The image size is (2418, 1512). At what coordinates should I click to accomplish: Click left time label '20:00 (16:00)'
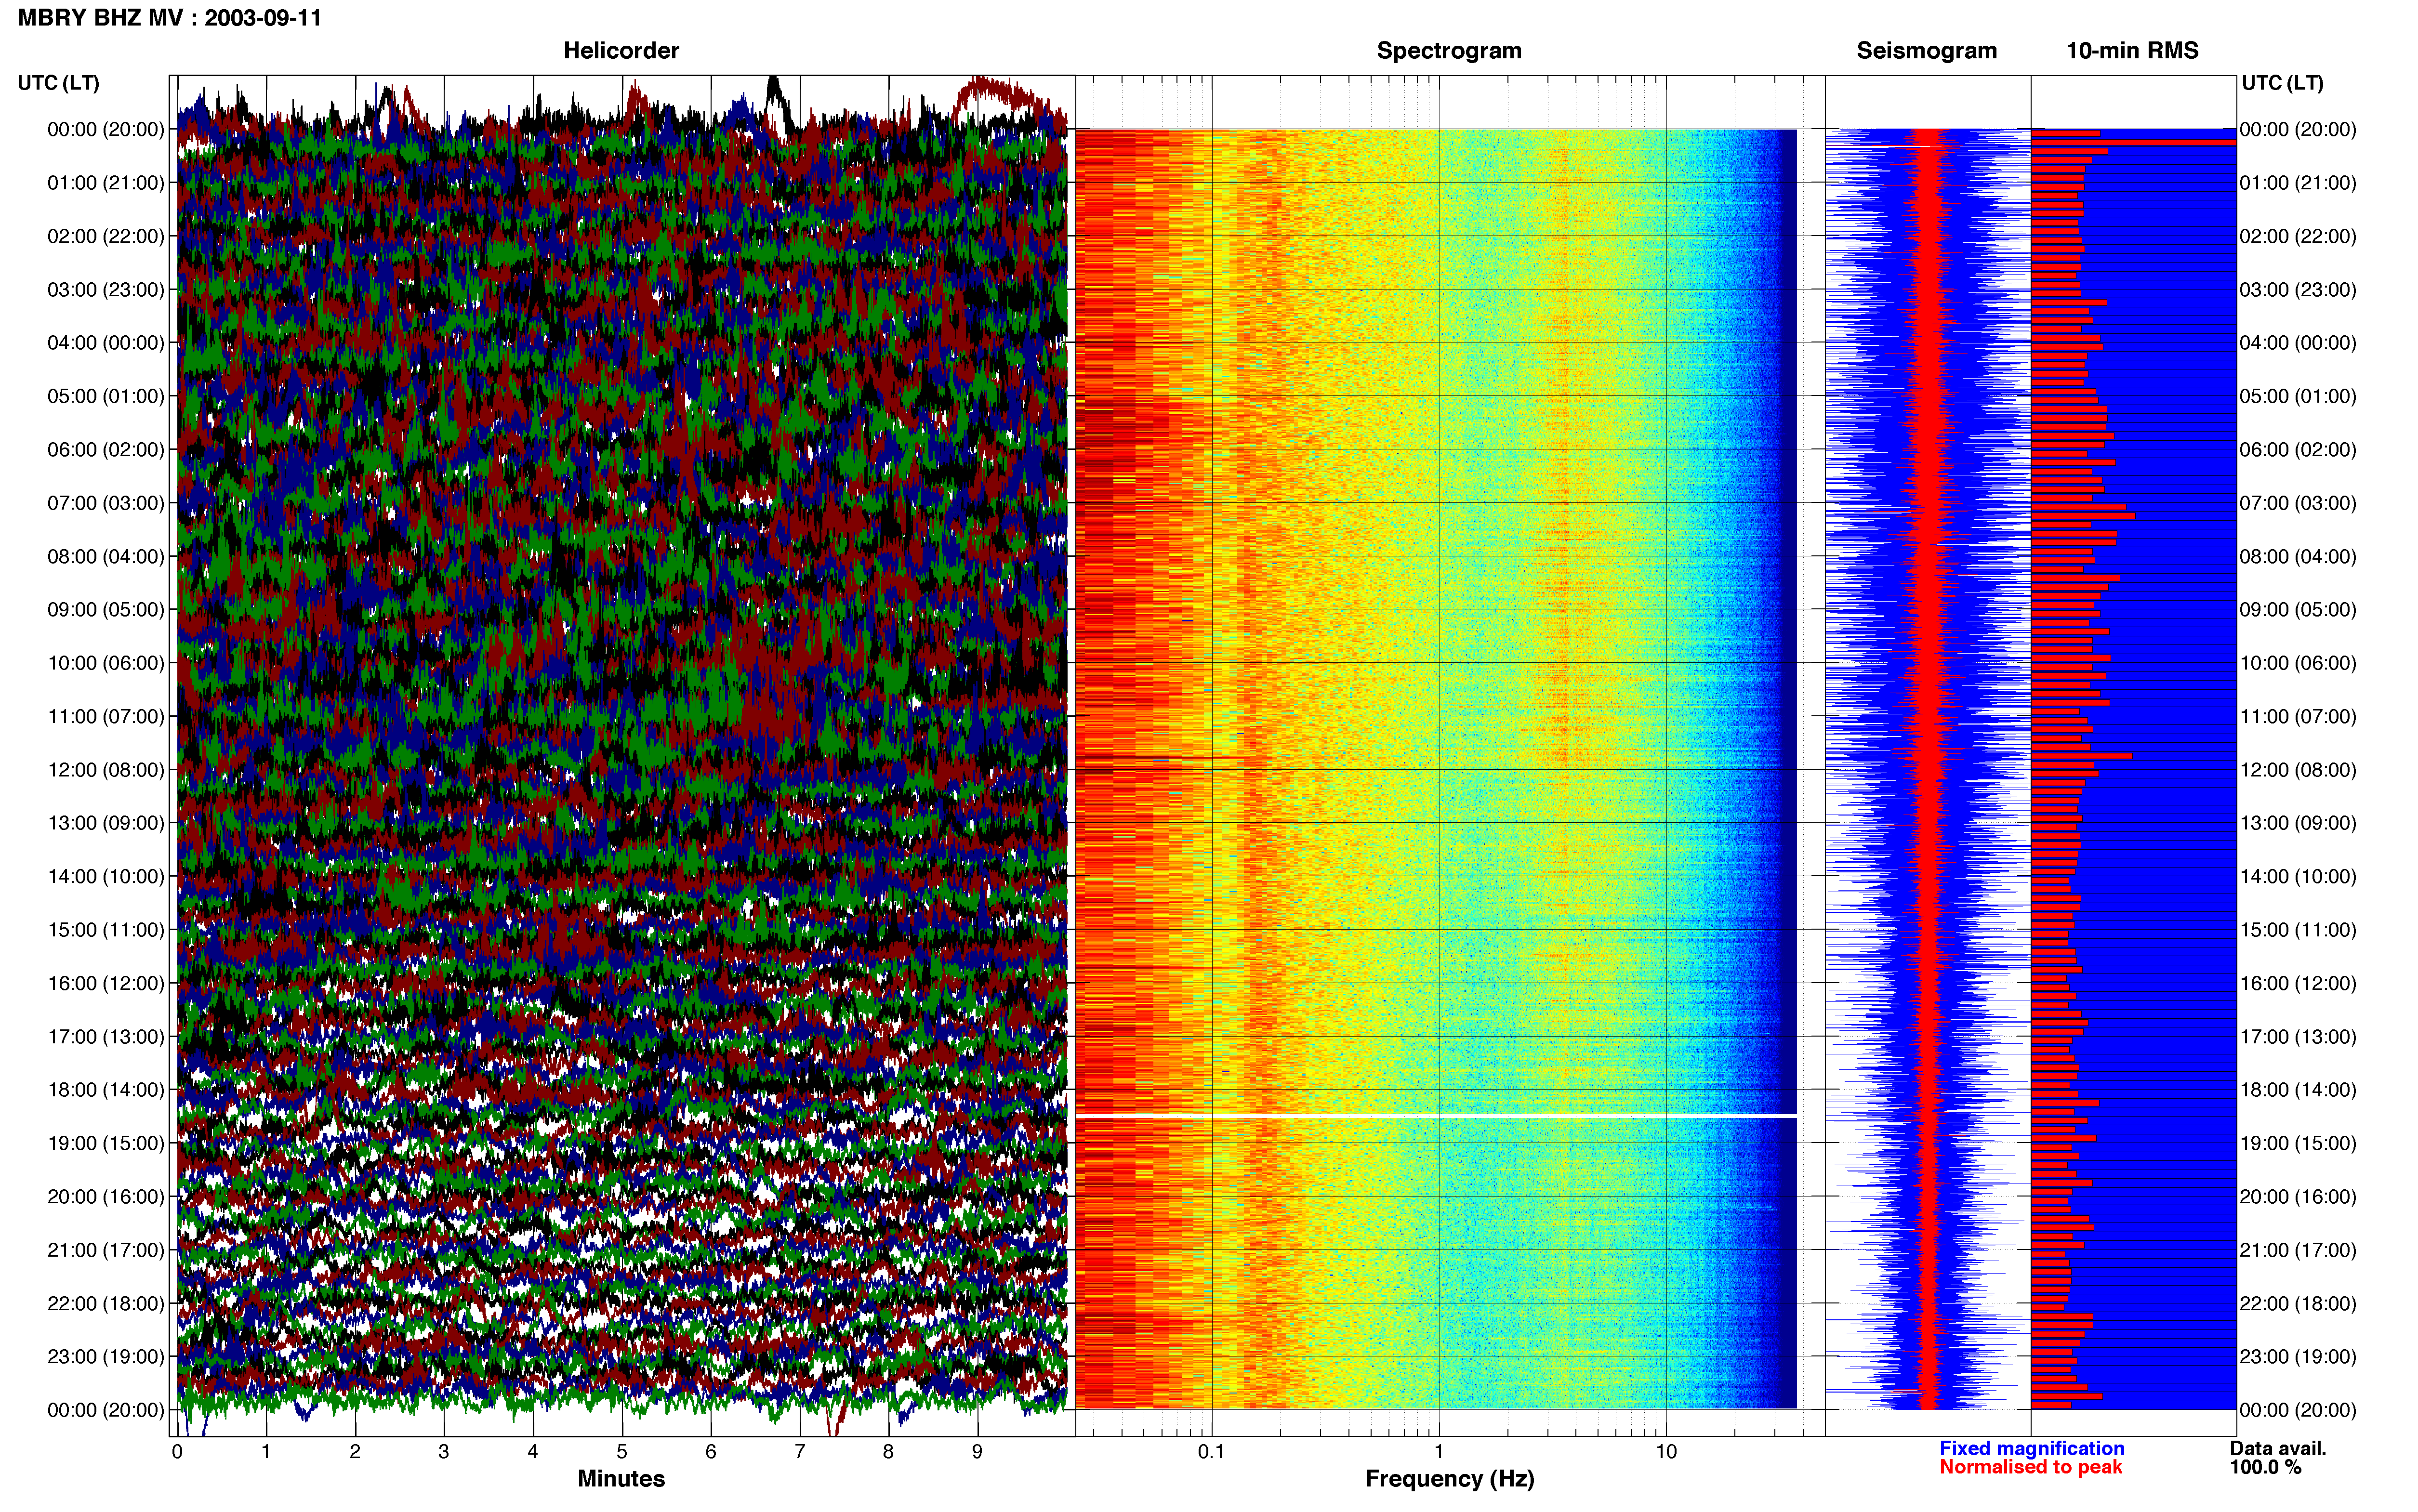[x=106, y=1197]
